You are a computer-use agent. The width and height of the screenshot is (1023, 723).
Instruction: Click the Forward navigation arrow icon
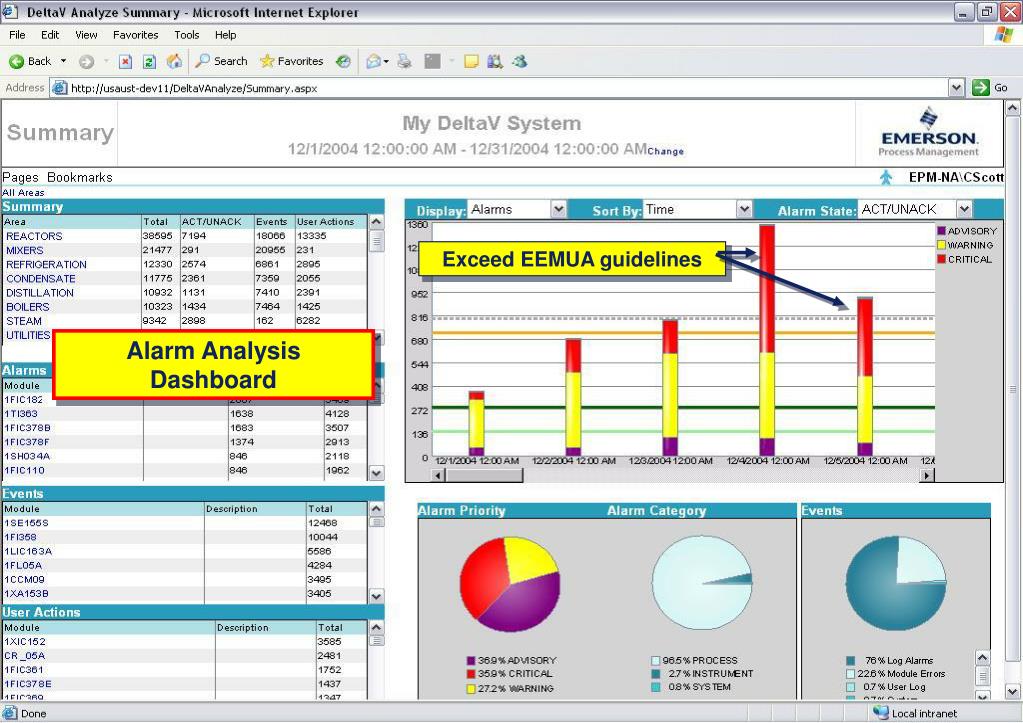[86, 62]
